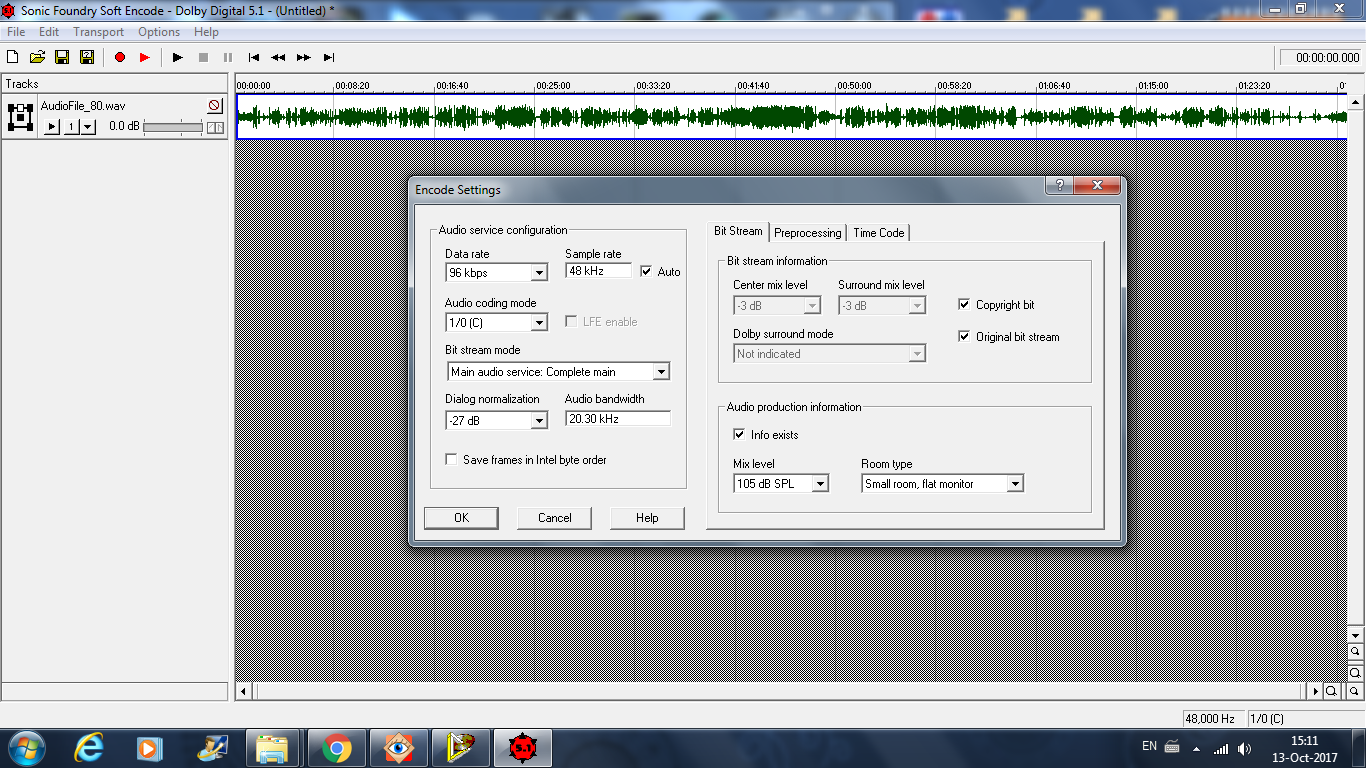Click the OK button in Encode Settings

pos(461,518)
